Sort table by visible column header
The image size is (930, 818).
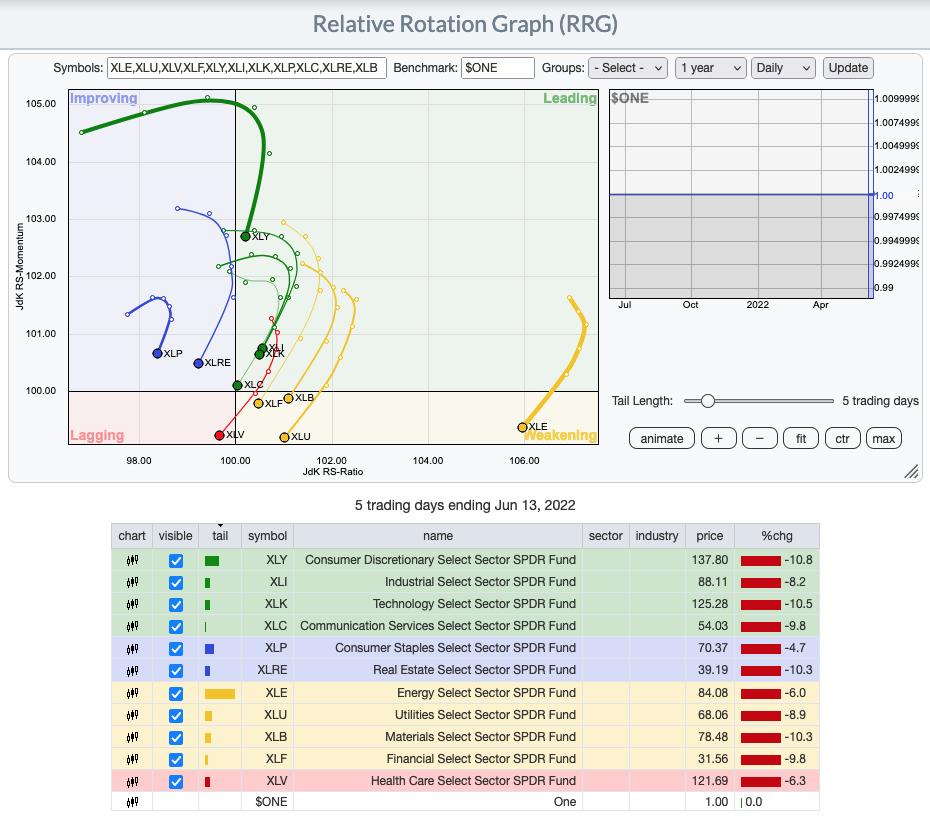click(176, 536)
